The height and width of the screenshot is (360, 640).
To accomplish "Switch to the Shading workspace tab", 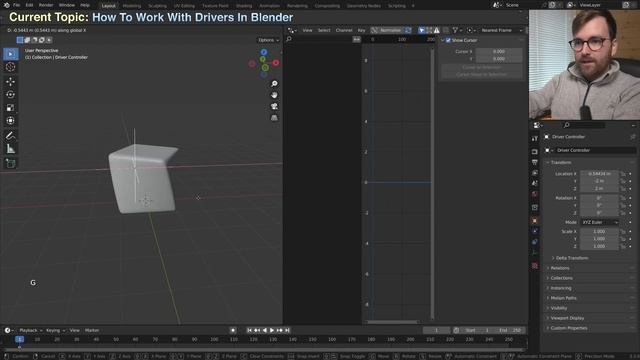I will point(244,6).
